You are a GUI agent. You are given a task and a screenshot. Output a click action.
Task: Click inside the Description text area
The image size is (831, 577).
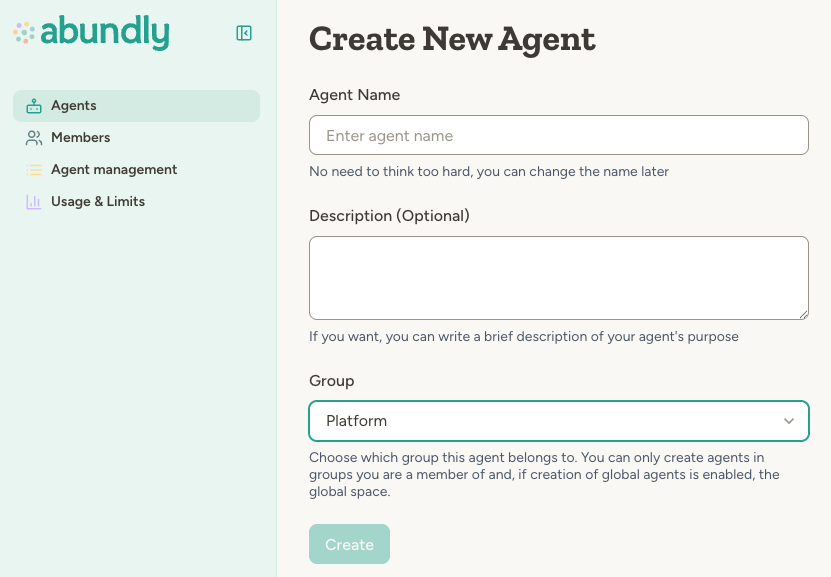click(559, 275)
